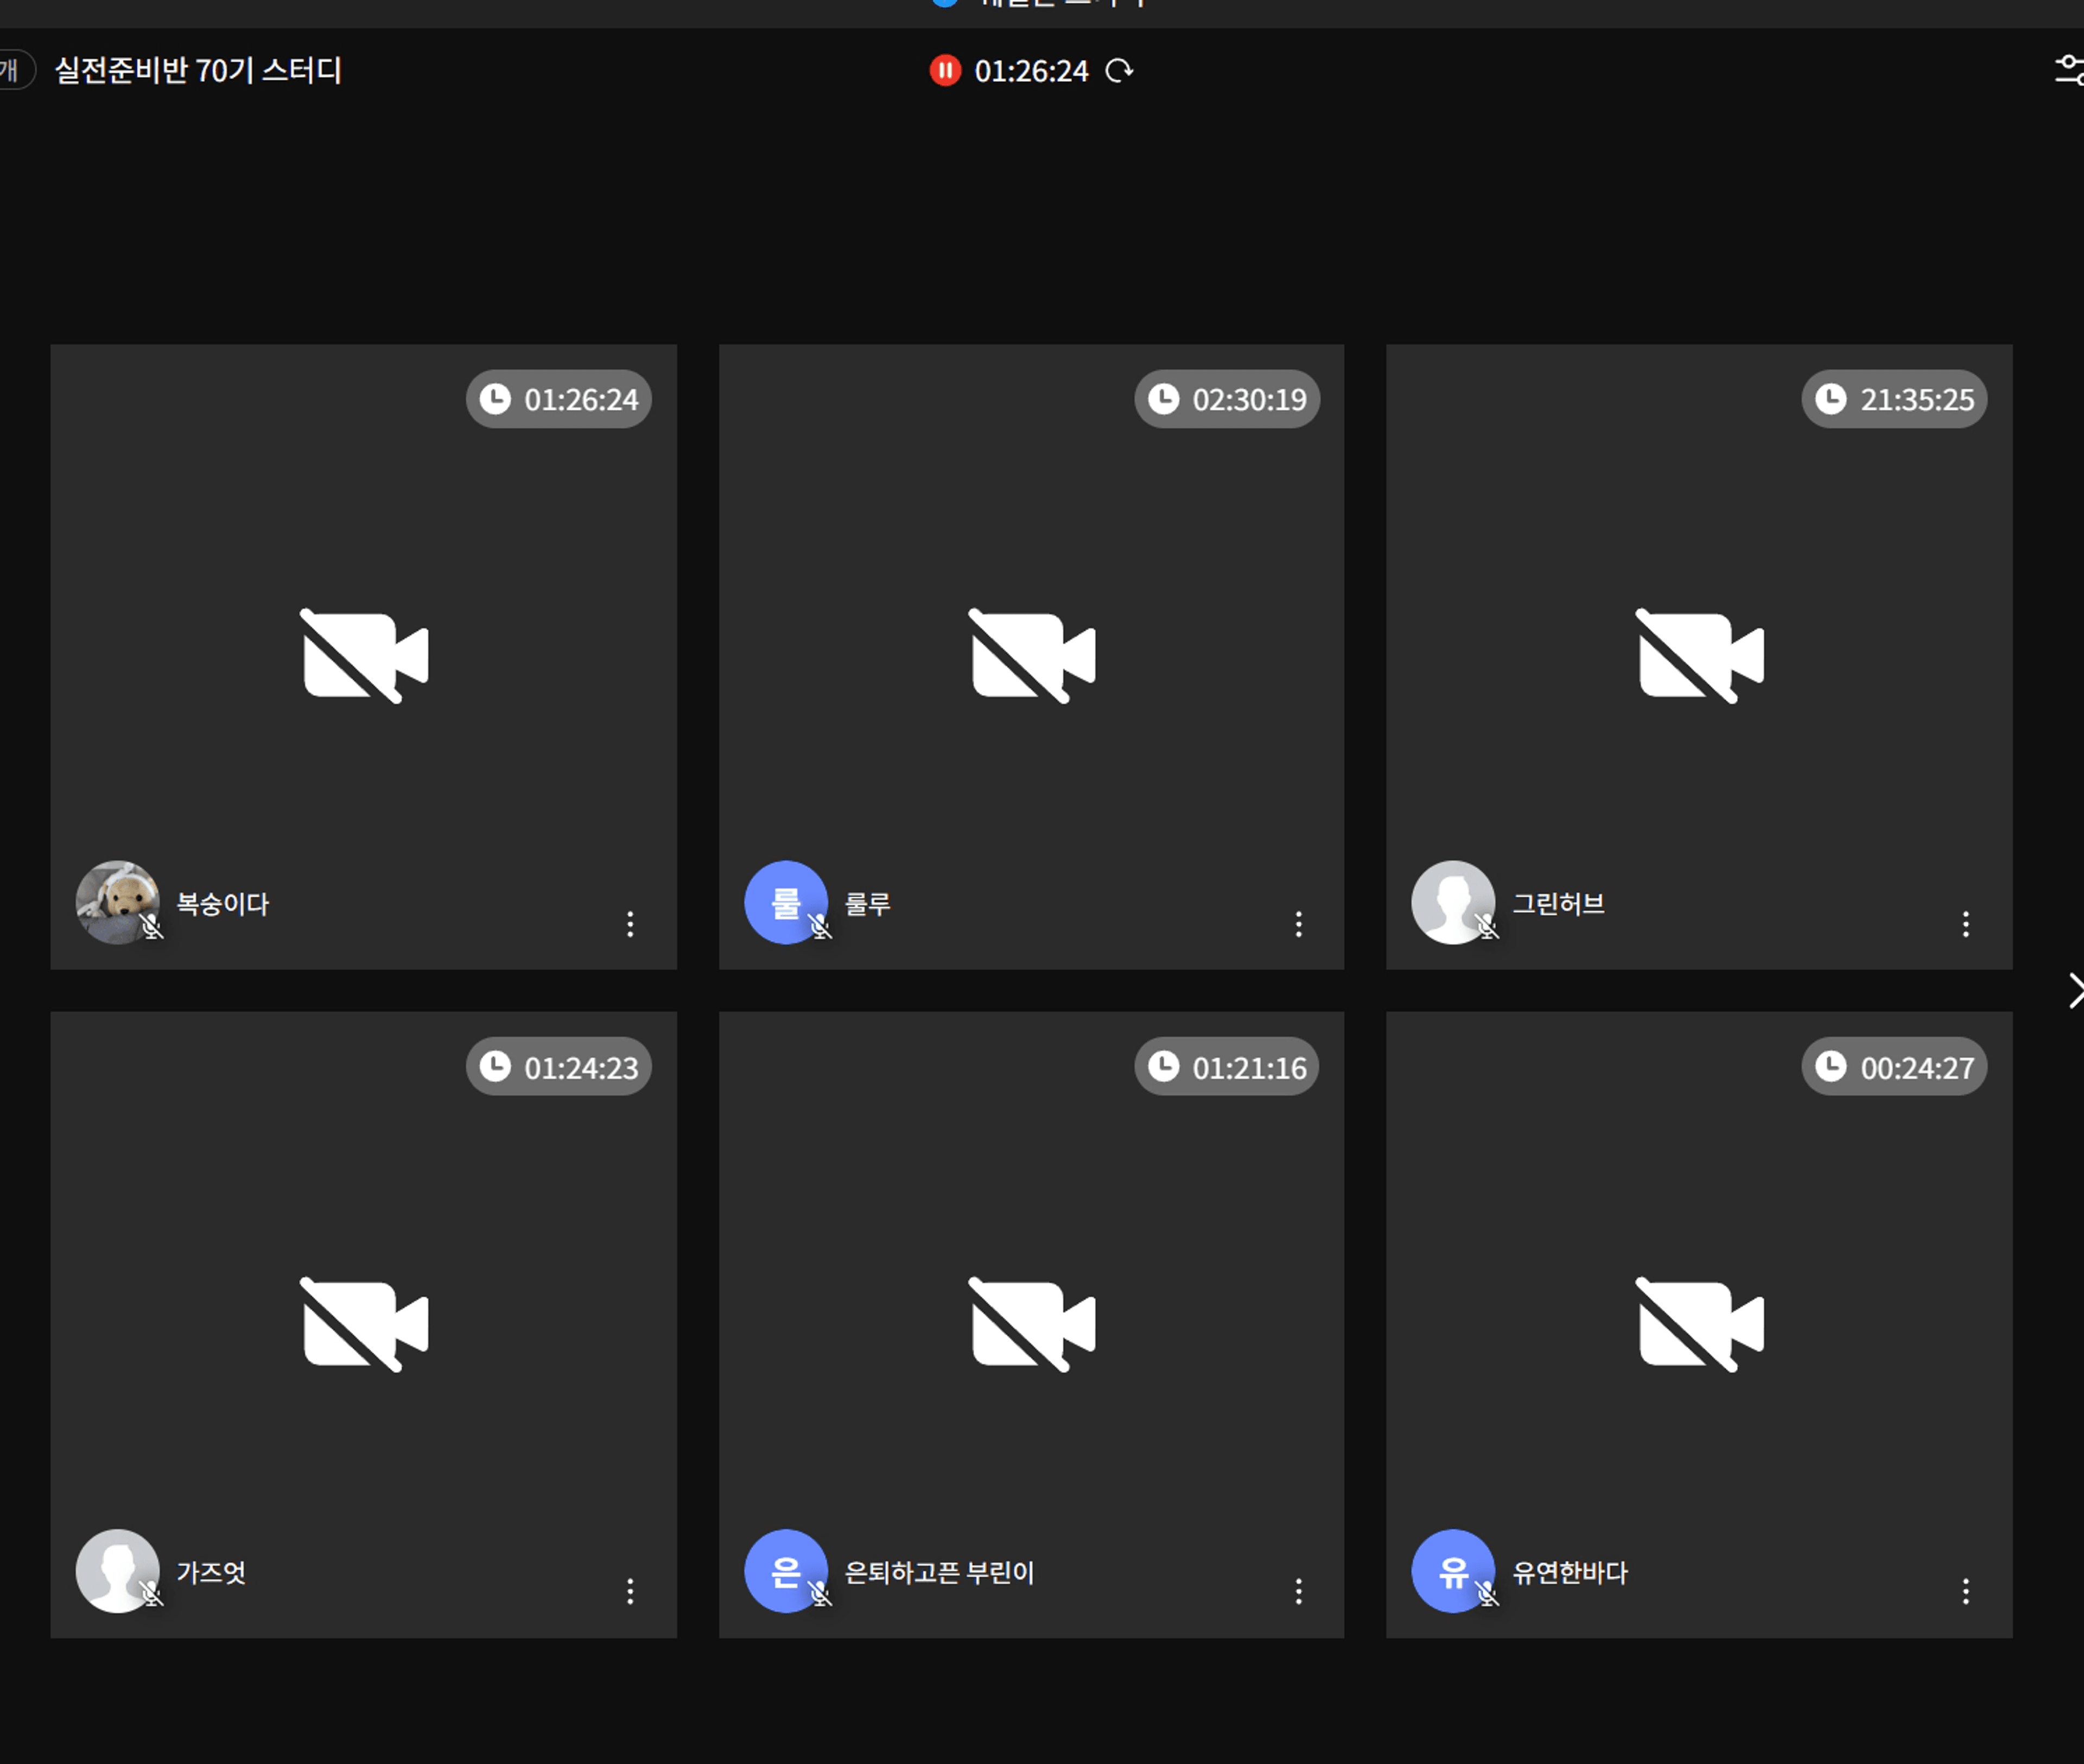
Task: Open more options for 룰루
Action: pyautogui.click(x=1298, y=924)
